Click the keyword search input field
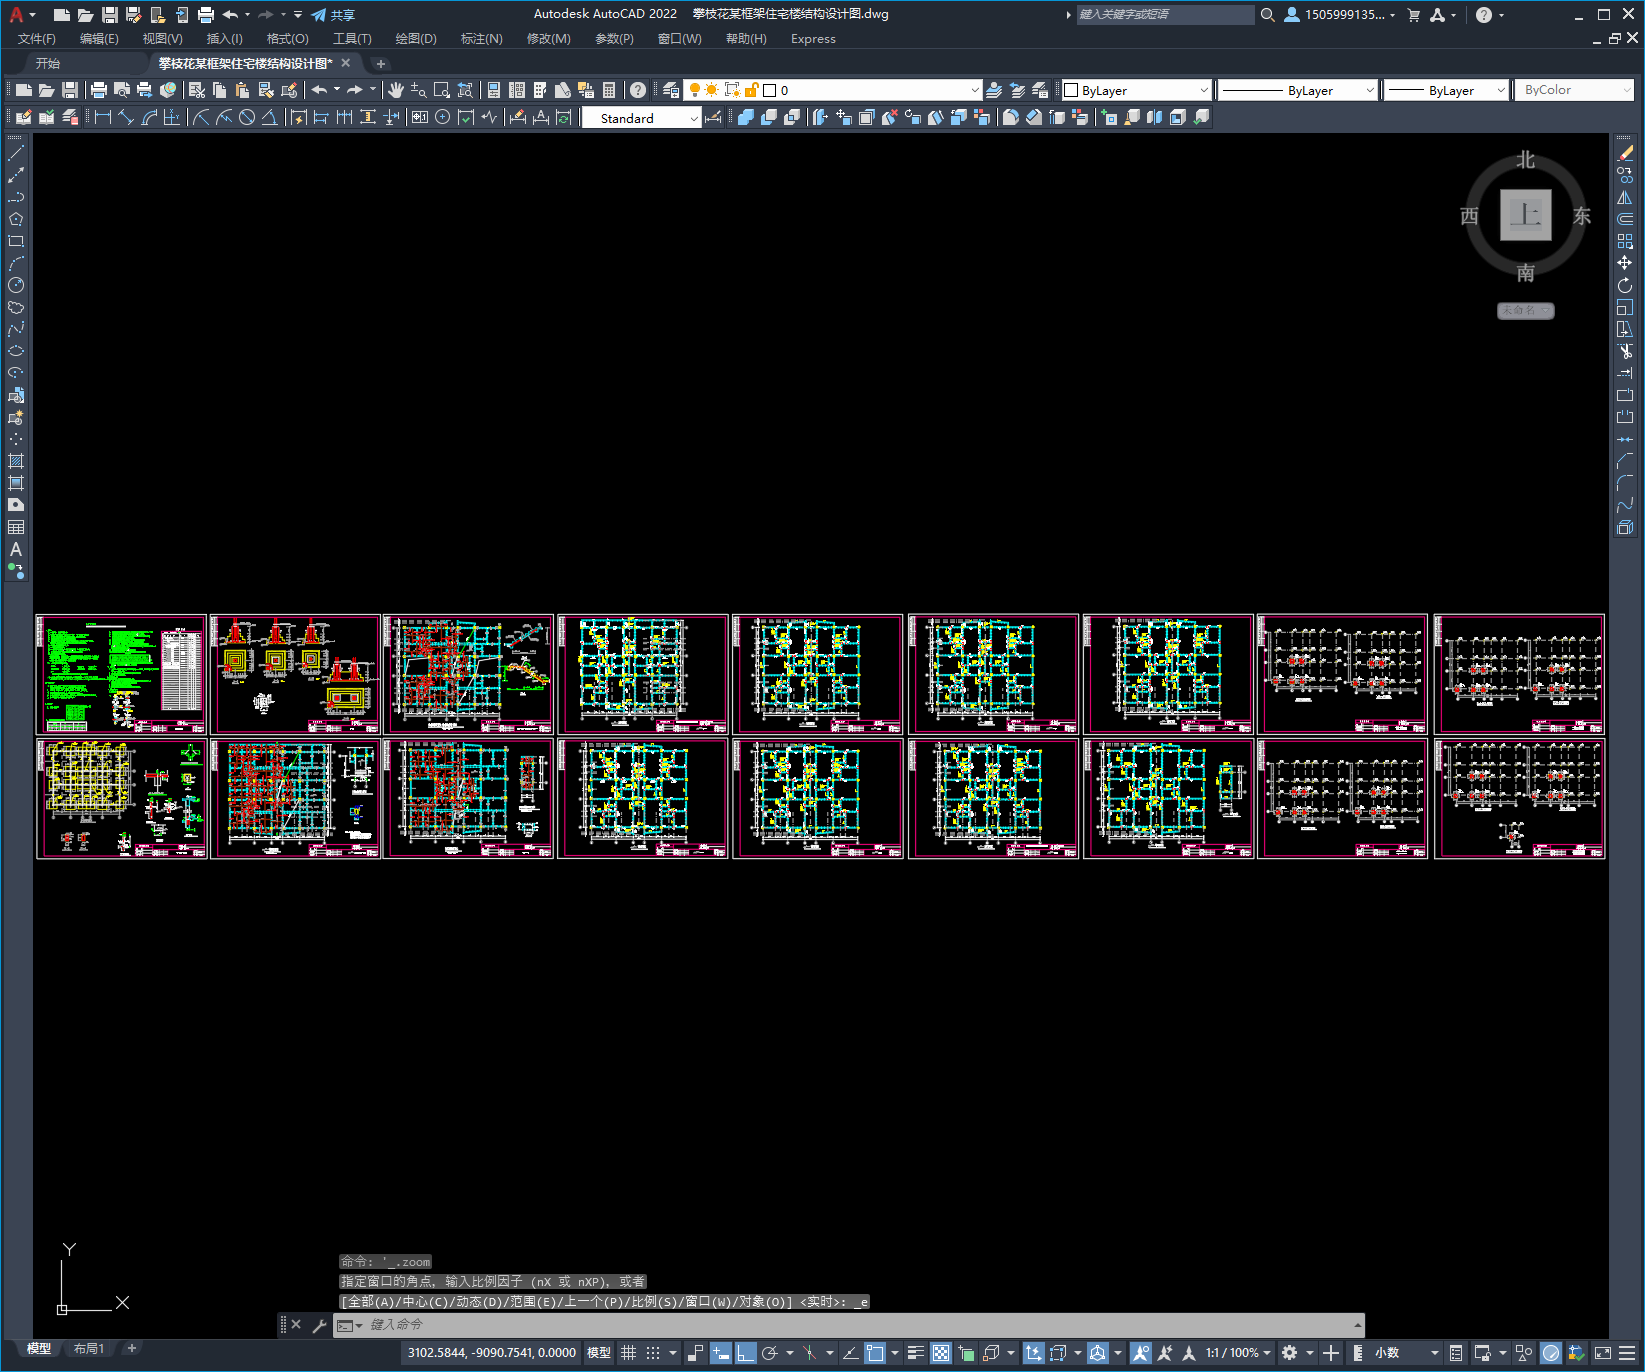 [1165, 15]
